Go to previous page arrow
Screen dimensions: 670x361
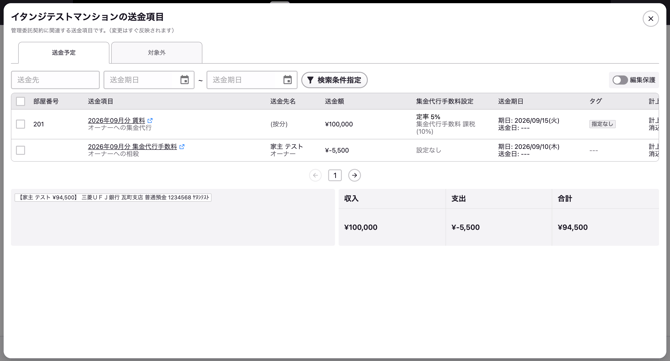[315, 175]
